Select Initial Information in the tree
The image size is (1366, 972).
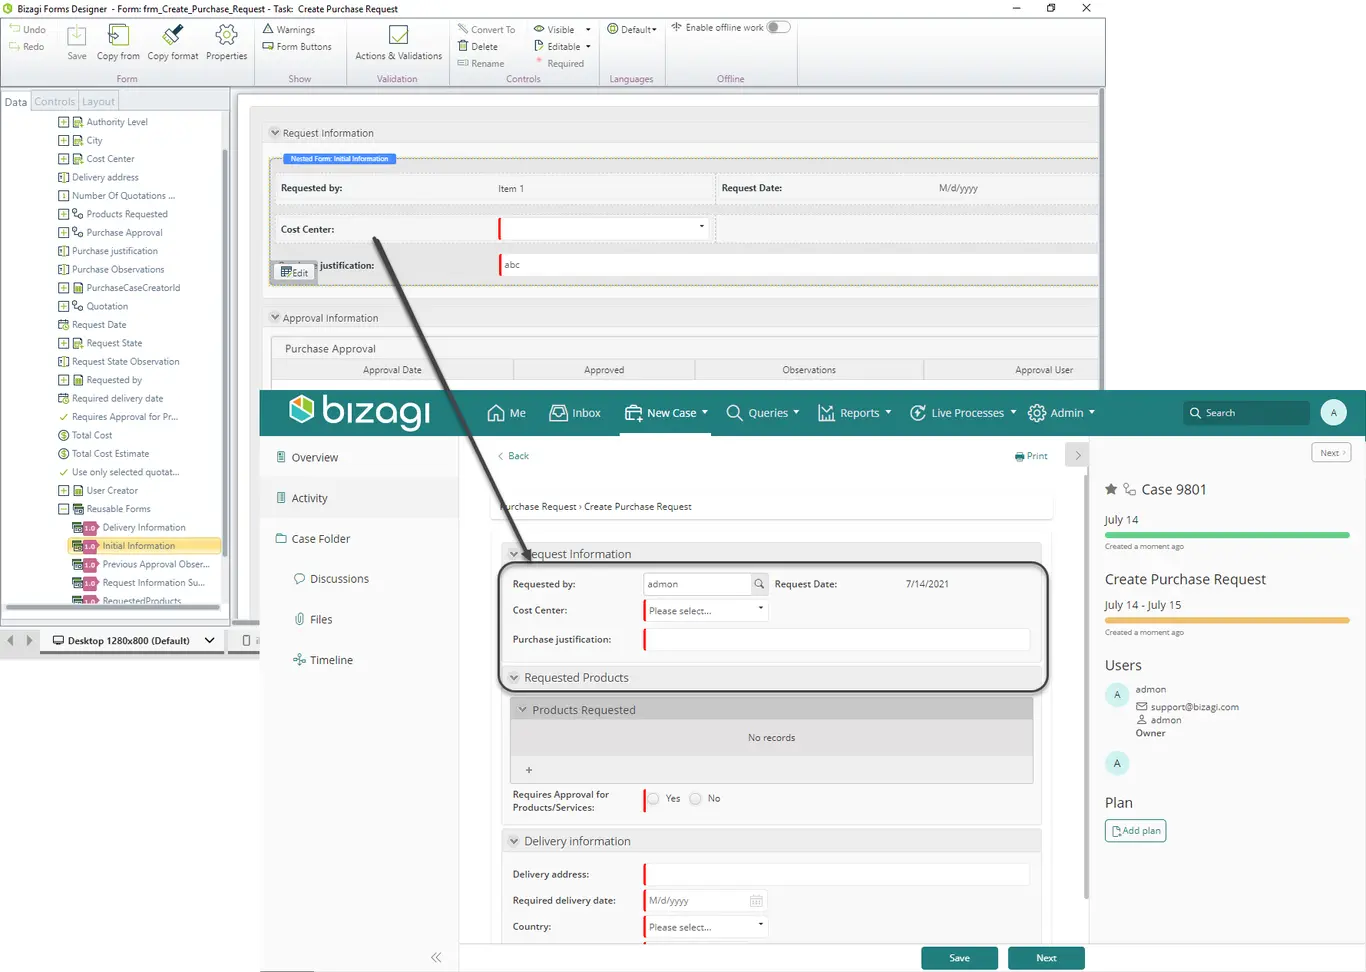(144, 546)
